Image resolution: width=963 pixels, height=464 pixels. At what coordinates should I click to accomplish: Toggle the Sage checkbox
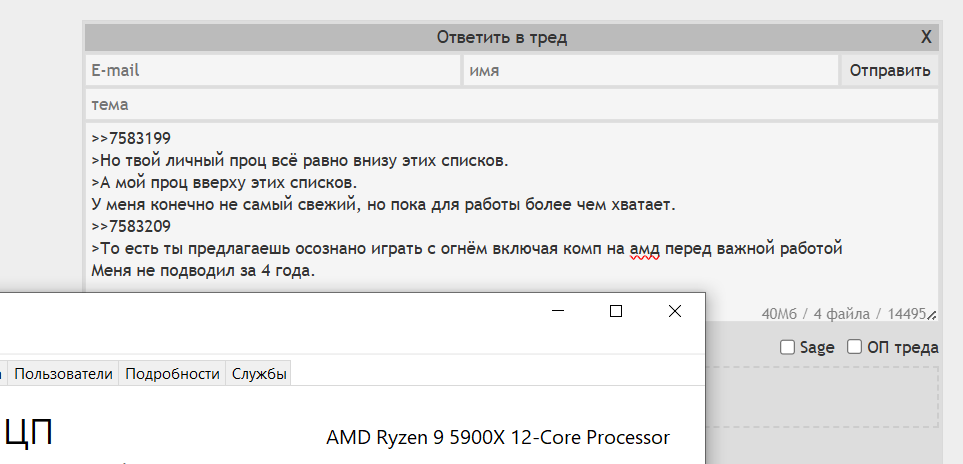point(788,348)
